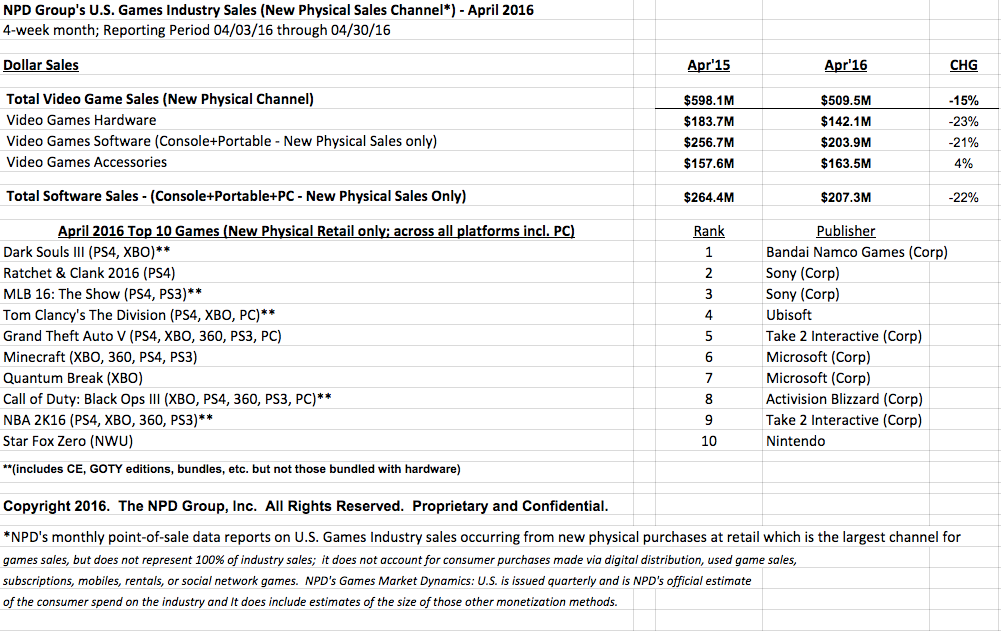The height and width of the screenshot is (631, 1001).
Task: Click the $256.7M software cell
Action: pyautogui.click(x=709, y=142)
